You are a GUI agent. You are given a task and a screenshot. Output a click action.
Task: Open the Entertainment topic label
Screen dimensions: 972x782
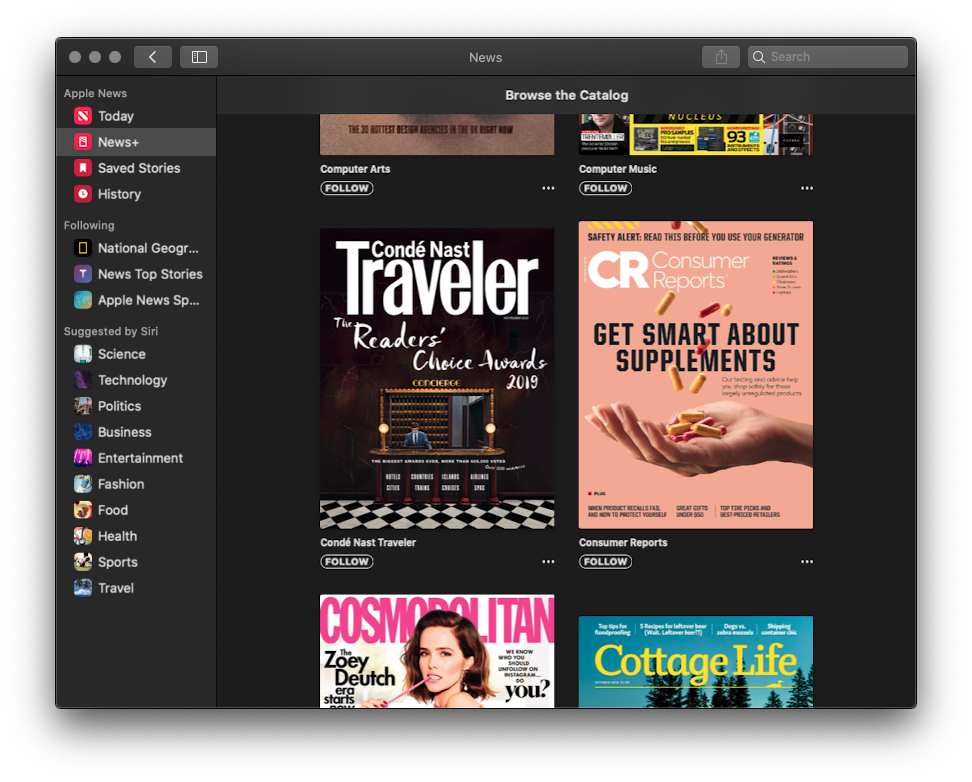(140, 458)
